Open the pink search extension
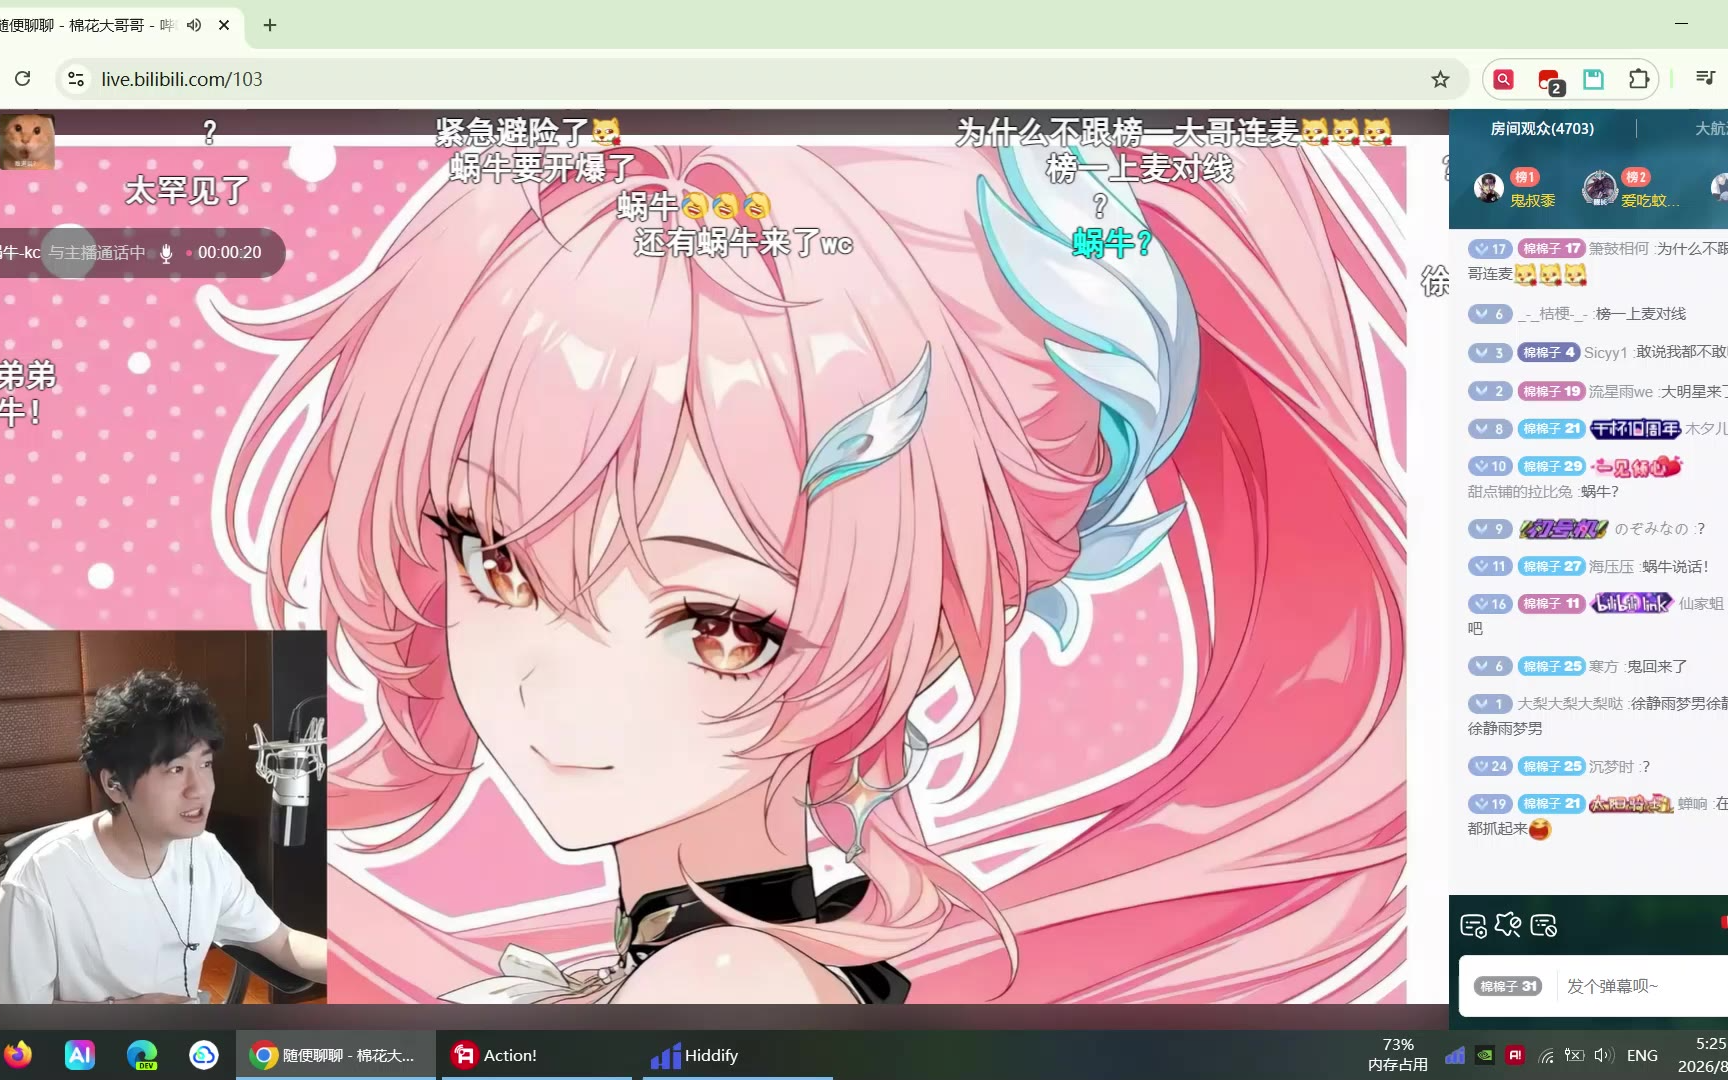This screenshot has height=1080, width=1728. [x=1503, y=79]
